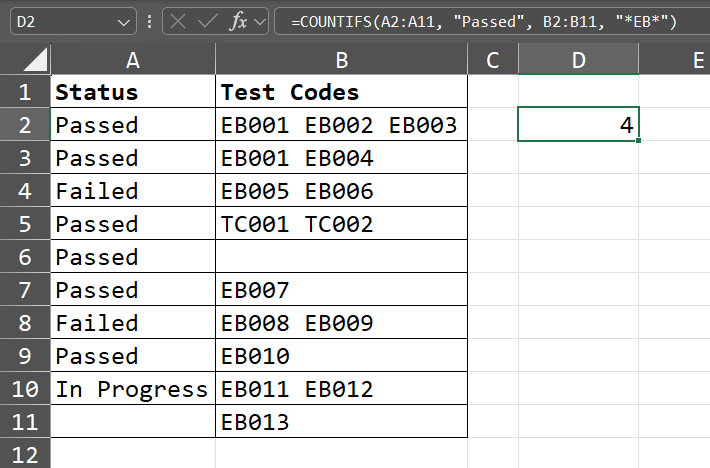This screenshot has height=468, width=710.
Task: Open the Name Box dropdown arrow
Action: 123,22
